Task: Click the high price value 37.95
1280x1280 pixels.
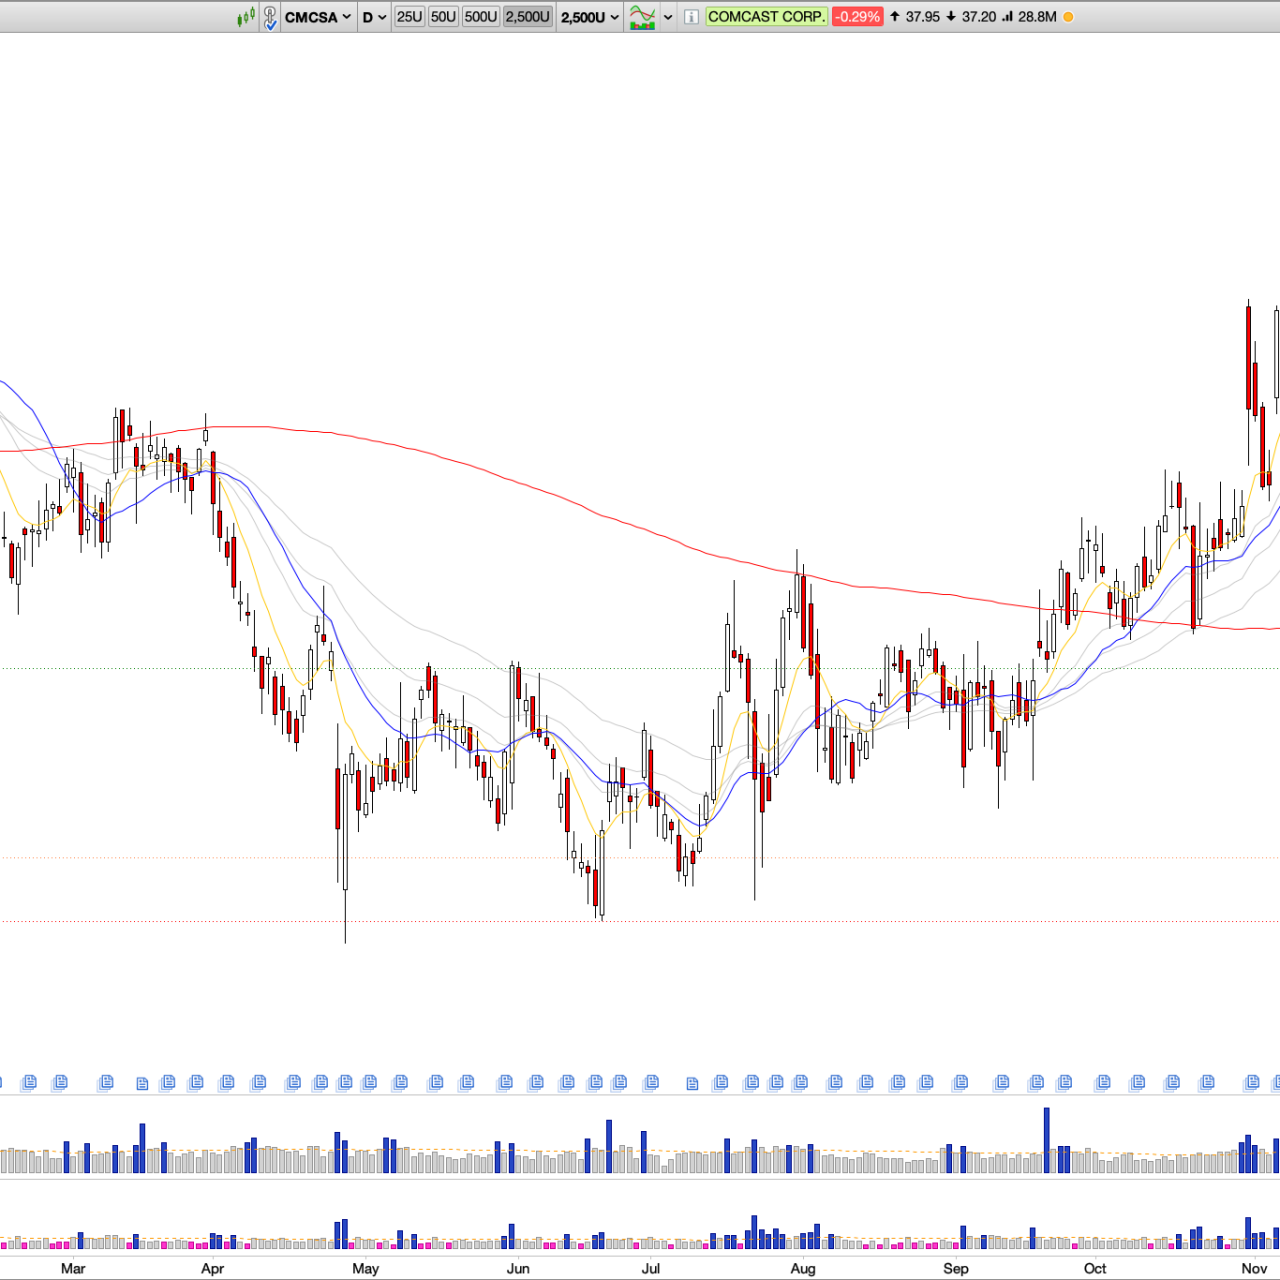Action: pos(923,17)
